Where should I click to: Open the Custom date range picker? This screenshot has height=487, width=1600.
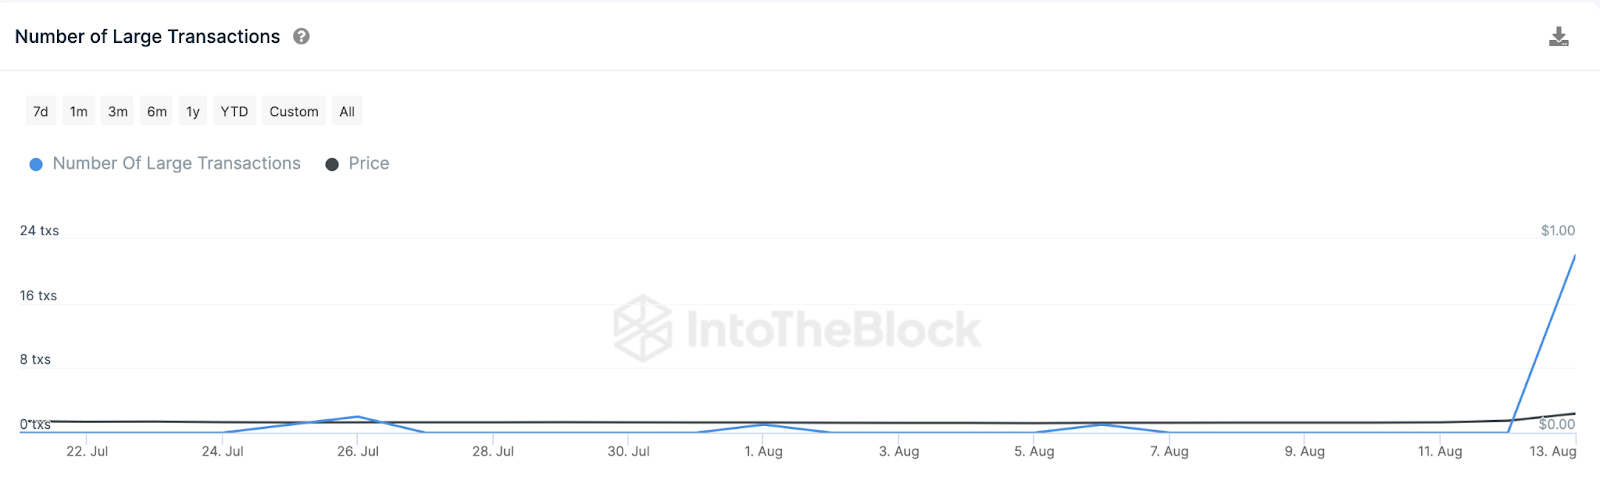[x=294, y=111]
